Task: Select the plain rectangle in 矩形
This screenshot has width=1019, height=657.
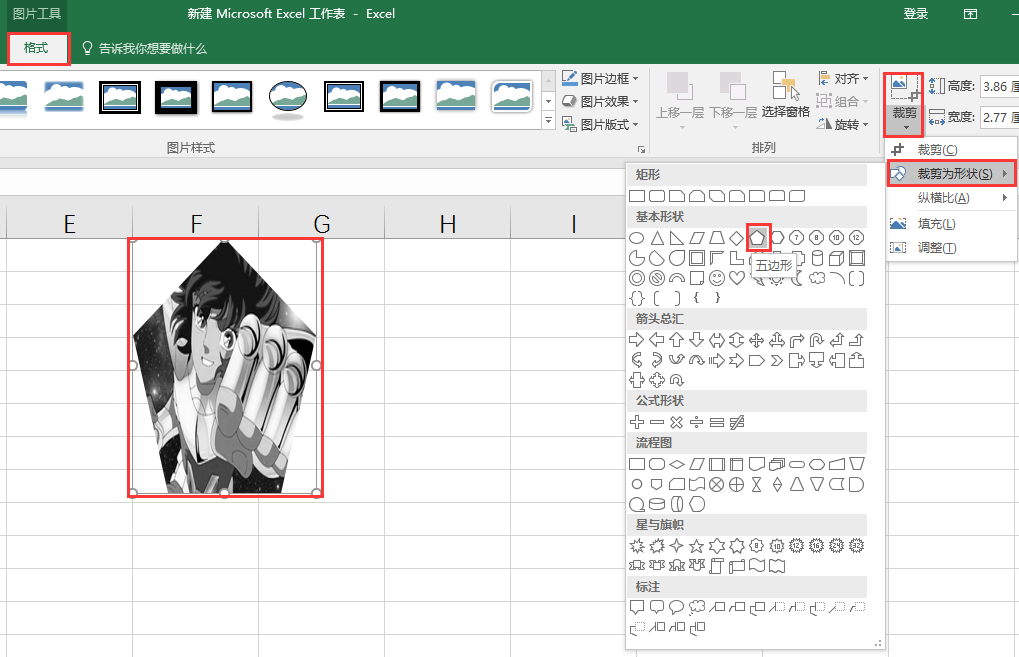Action: click(x=637, y=196)
